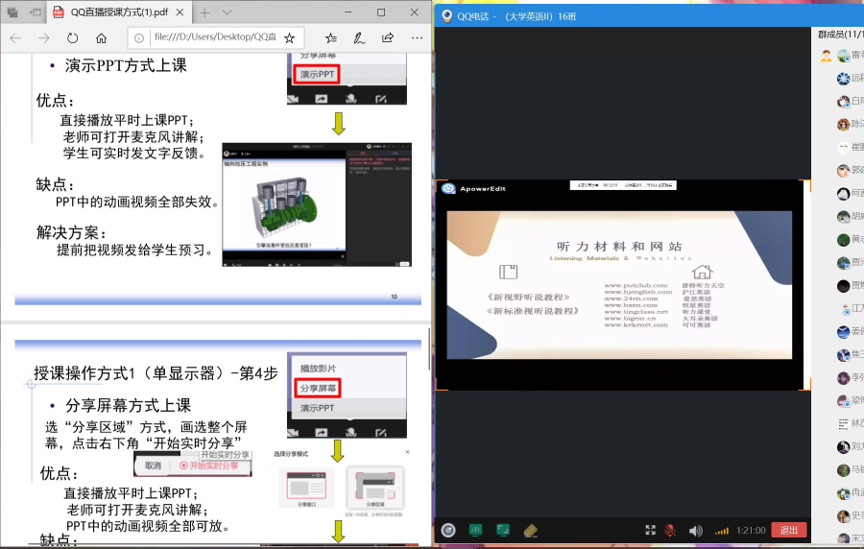
Task: Click the eraser-shaped icon in call bar
Action: click(531, 530)
